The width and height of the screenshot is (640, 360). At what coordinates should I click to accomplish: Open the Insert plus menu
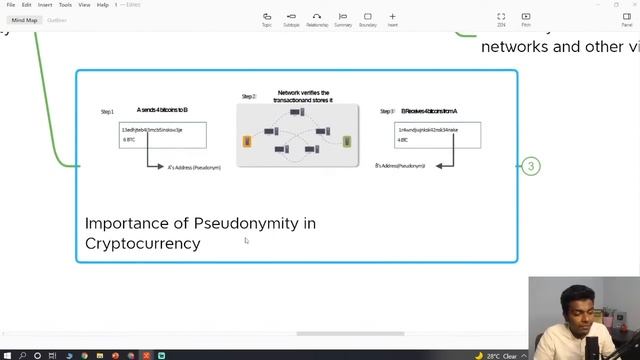pyautogui.click(x=392, y=20)
